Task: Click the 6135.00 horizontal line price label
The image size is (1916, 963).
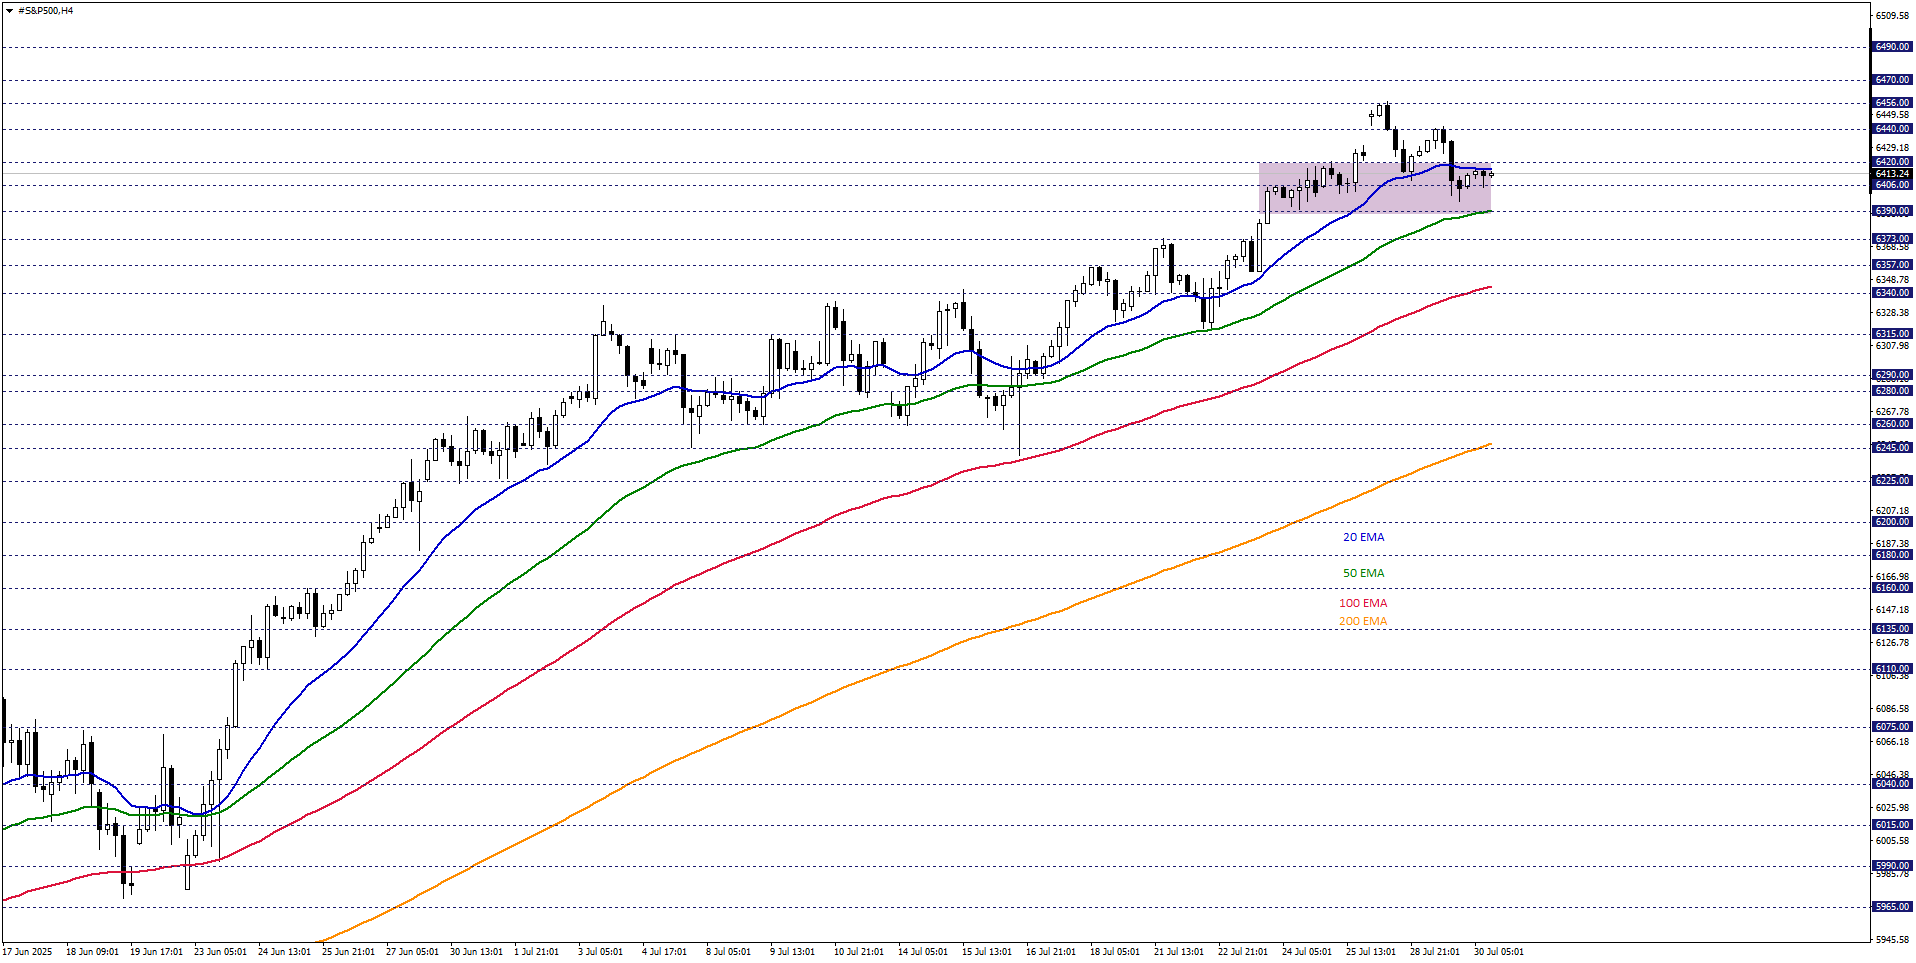Action: pyautogui.click(x=1892, y=629)
